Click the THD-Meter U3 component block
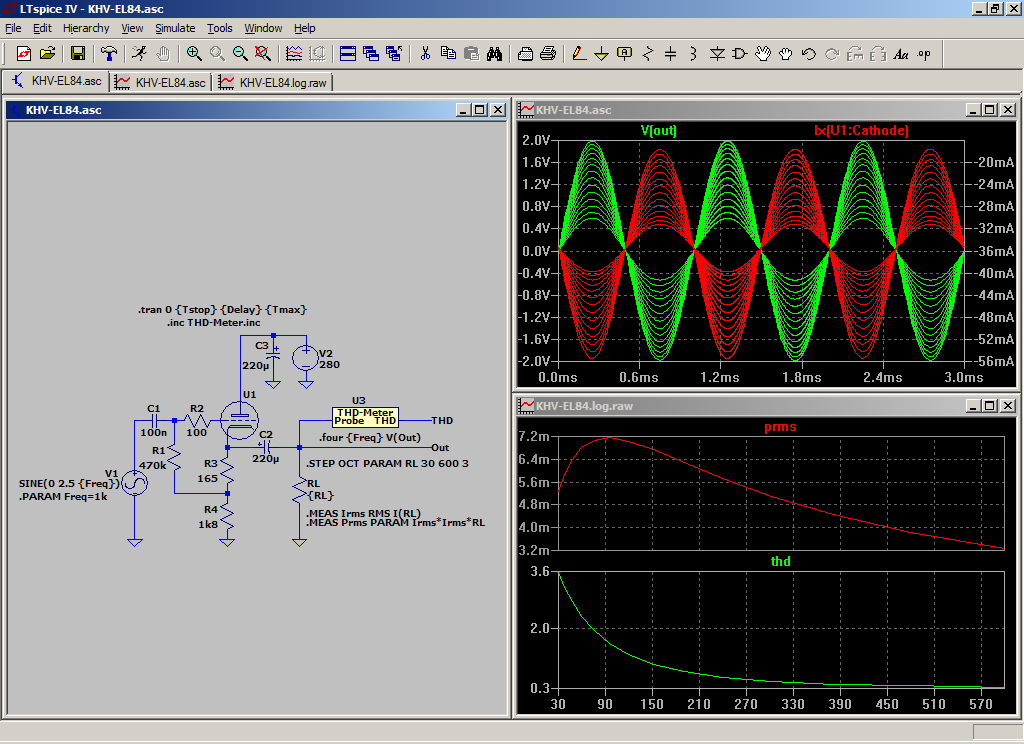Viewport: 1024px width, 744px height. point(365,416)
